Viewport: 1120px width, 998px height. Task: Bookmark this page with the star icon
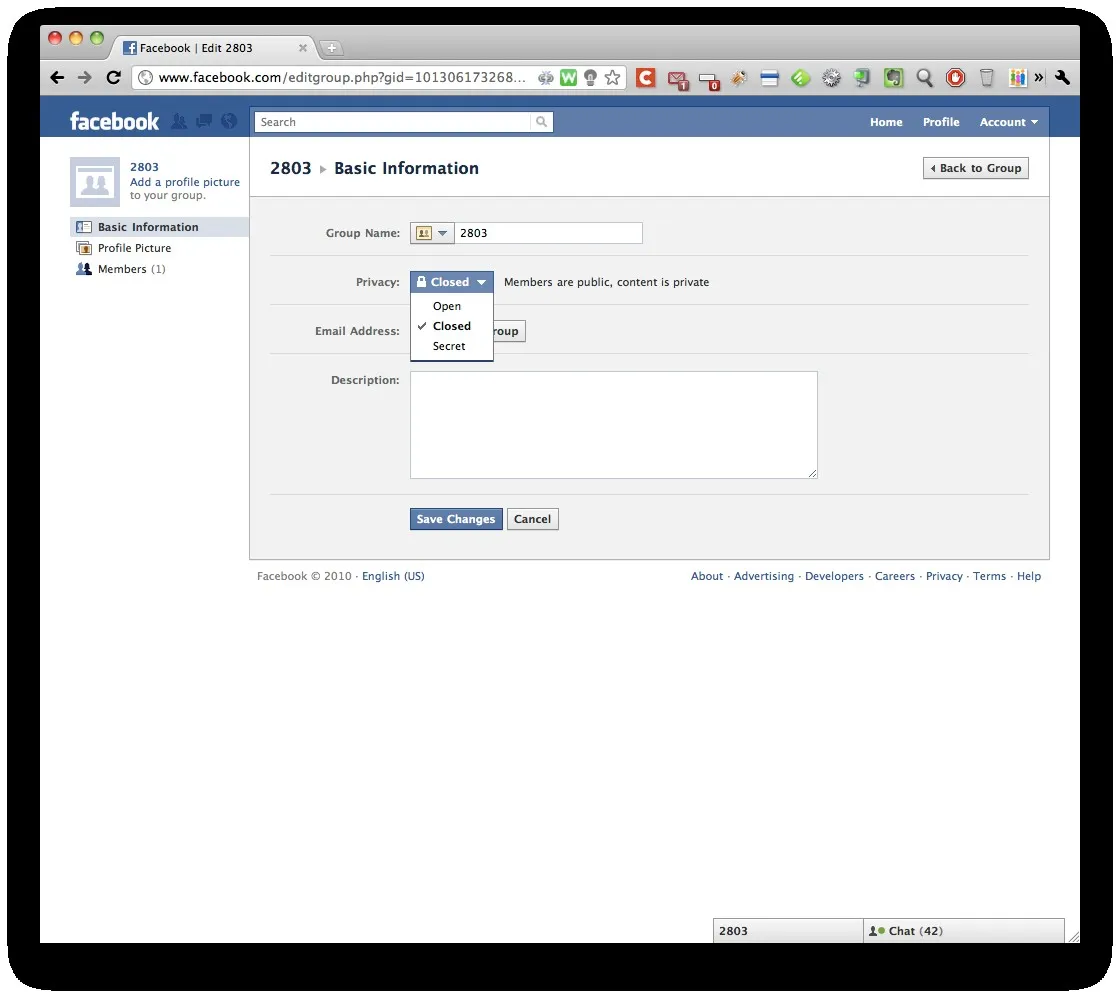coord(612,78)
